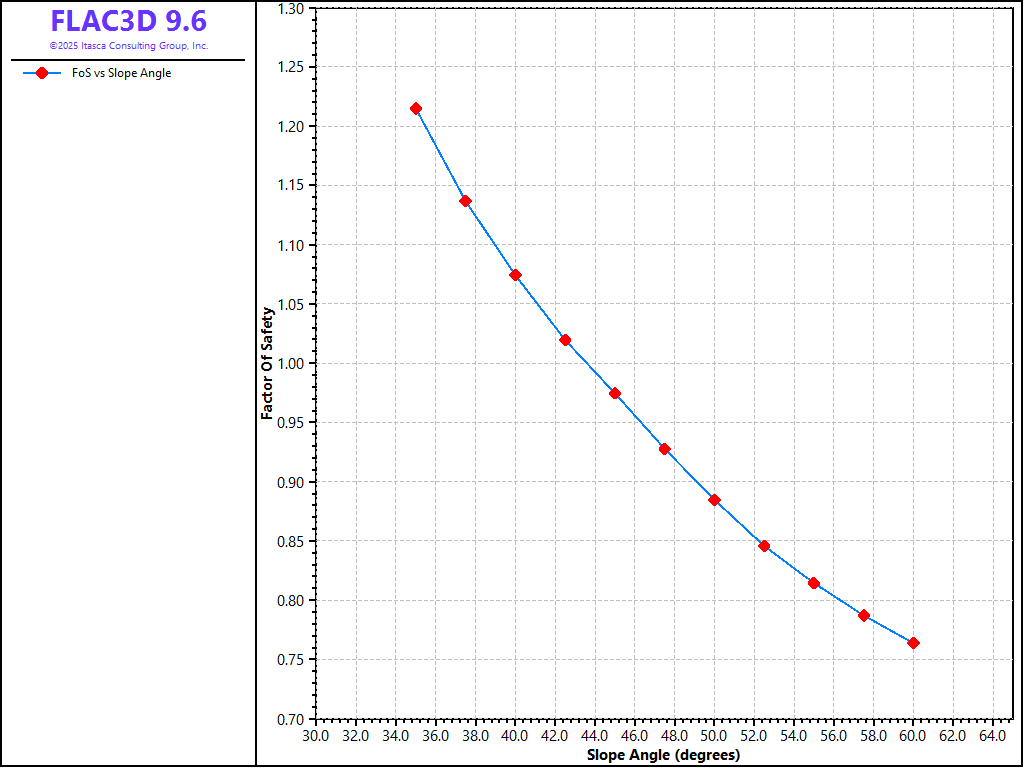The height and width of the screenshot is (768, 1024).
Task: Click the red diamond legend marker icon
Action: [41, 73]
